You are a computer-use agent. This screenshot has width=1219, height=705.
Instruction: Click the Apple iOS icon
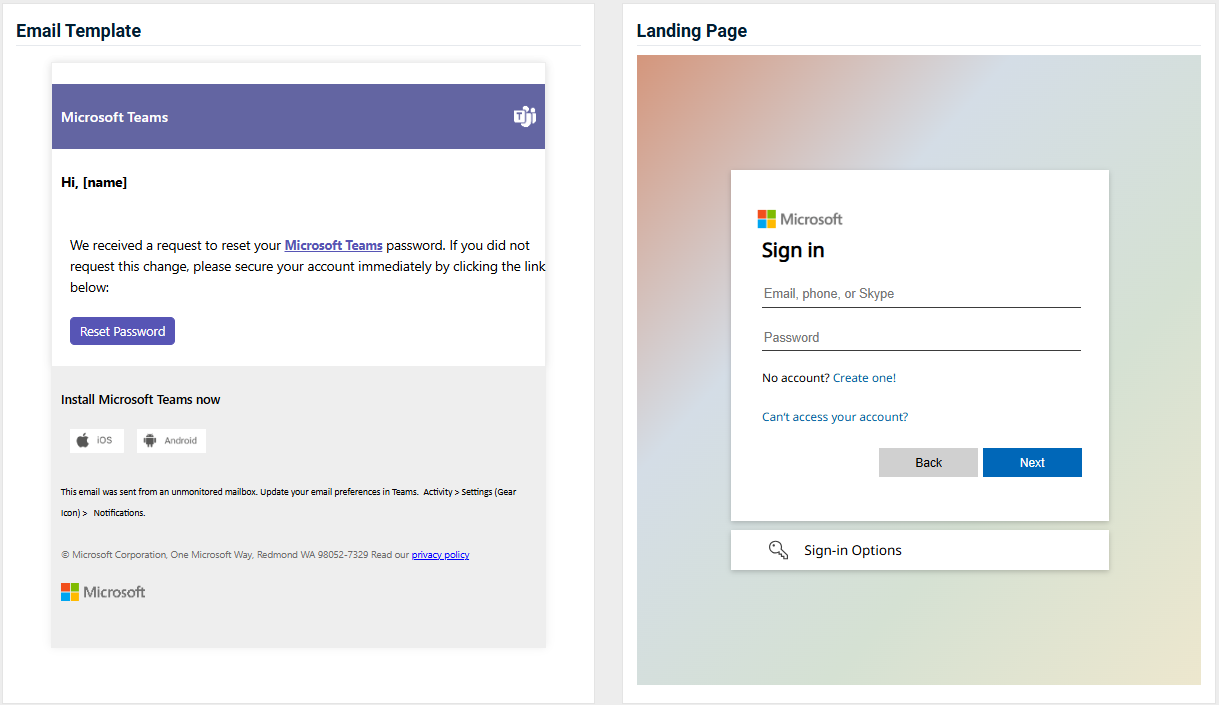(84, 440)
